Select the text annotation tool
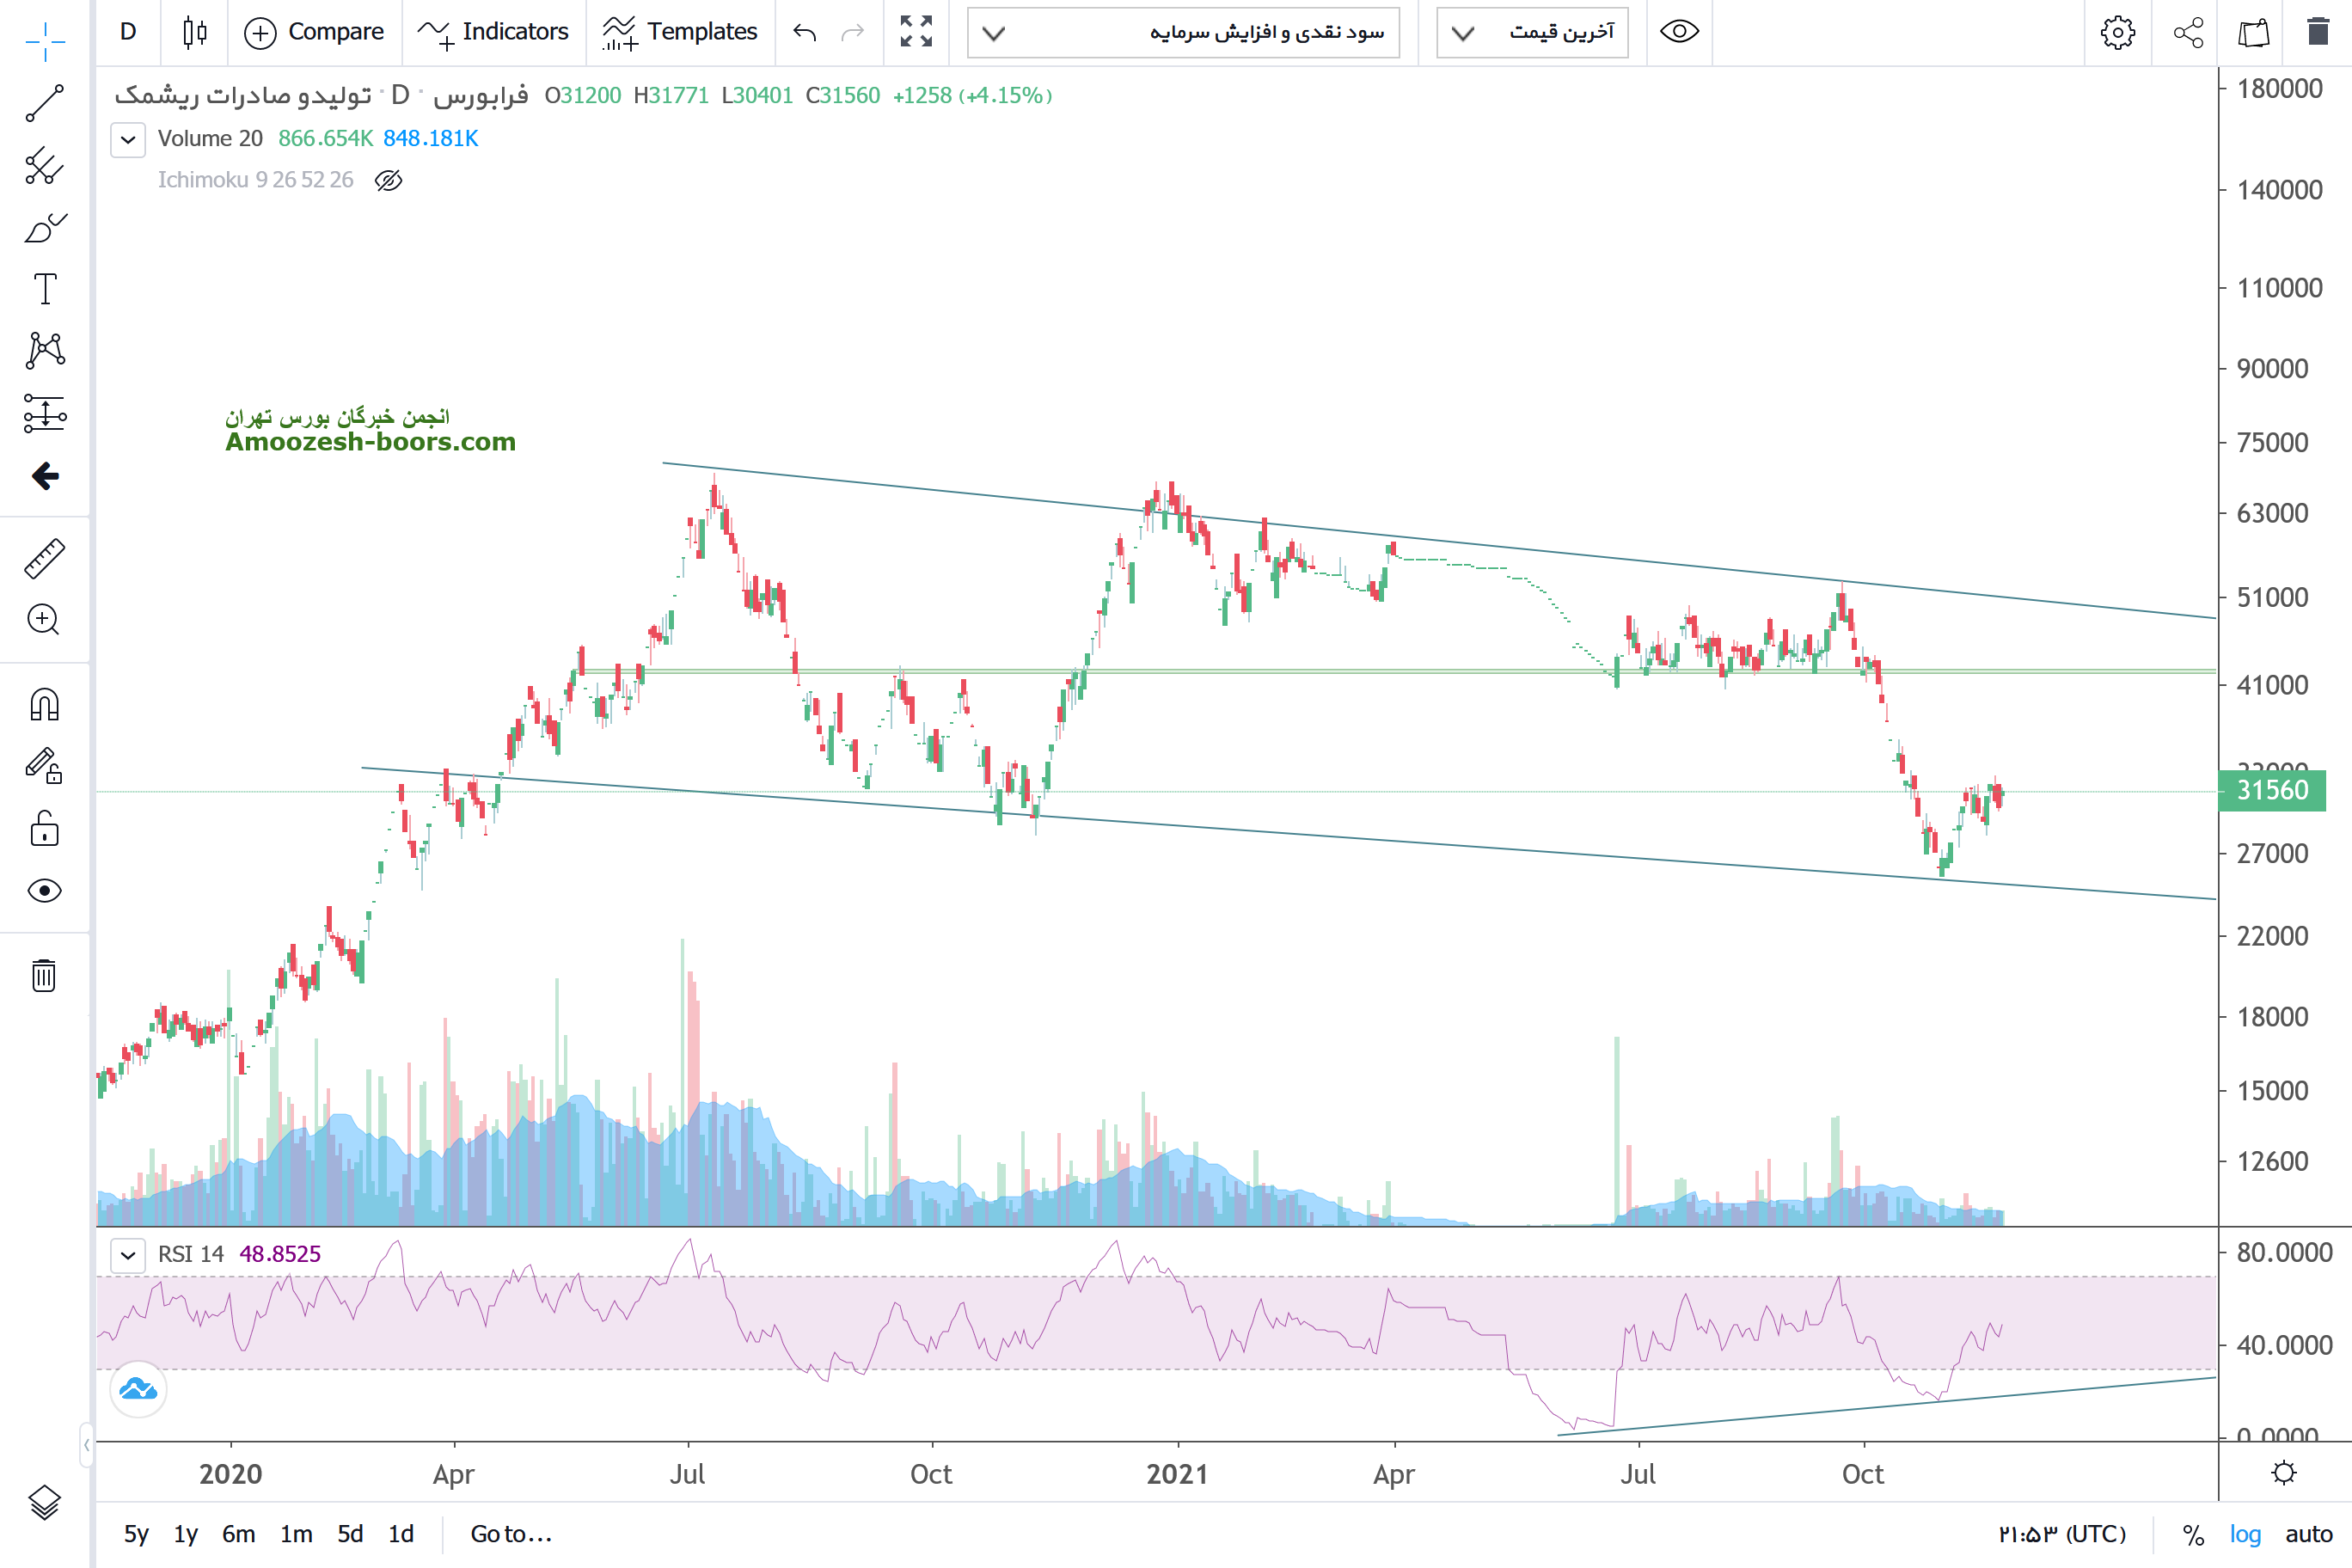Image resolution: width=2352 pixels, height=1568 pixels. pyautogui.click(x=44, y=289)
